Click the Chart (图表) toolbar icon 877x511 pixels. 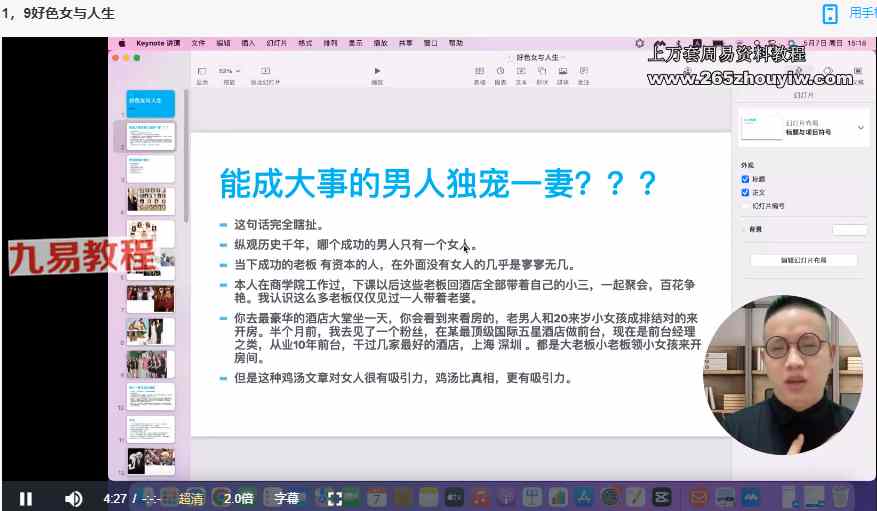click(x=500, y=71)
